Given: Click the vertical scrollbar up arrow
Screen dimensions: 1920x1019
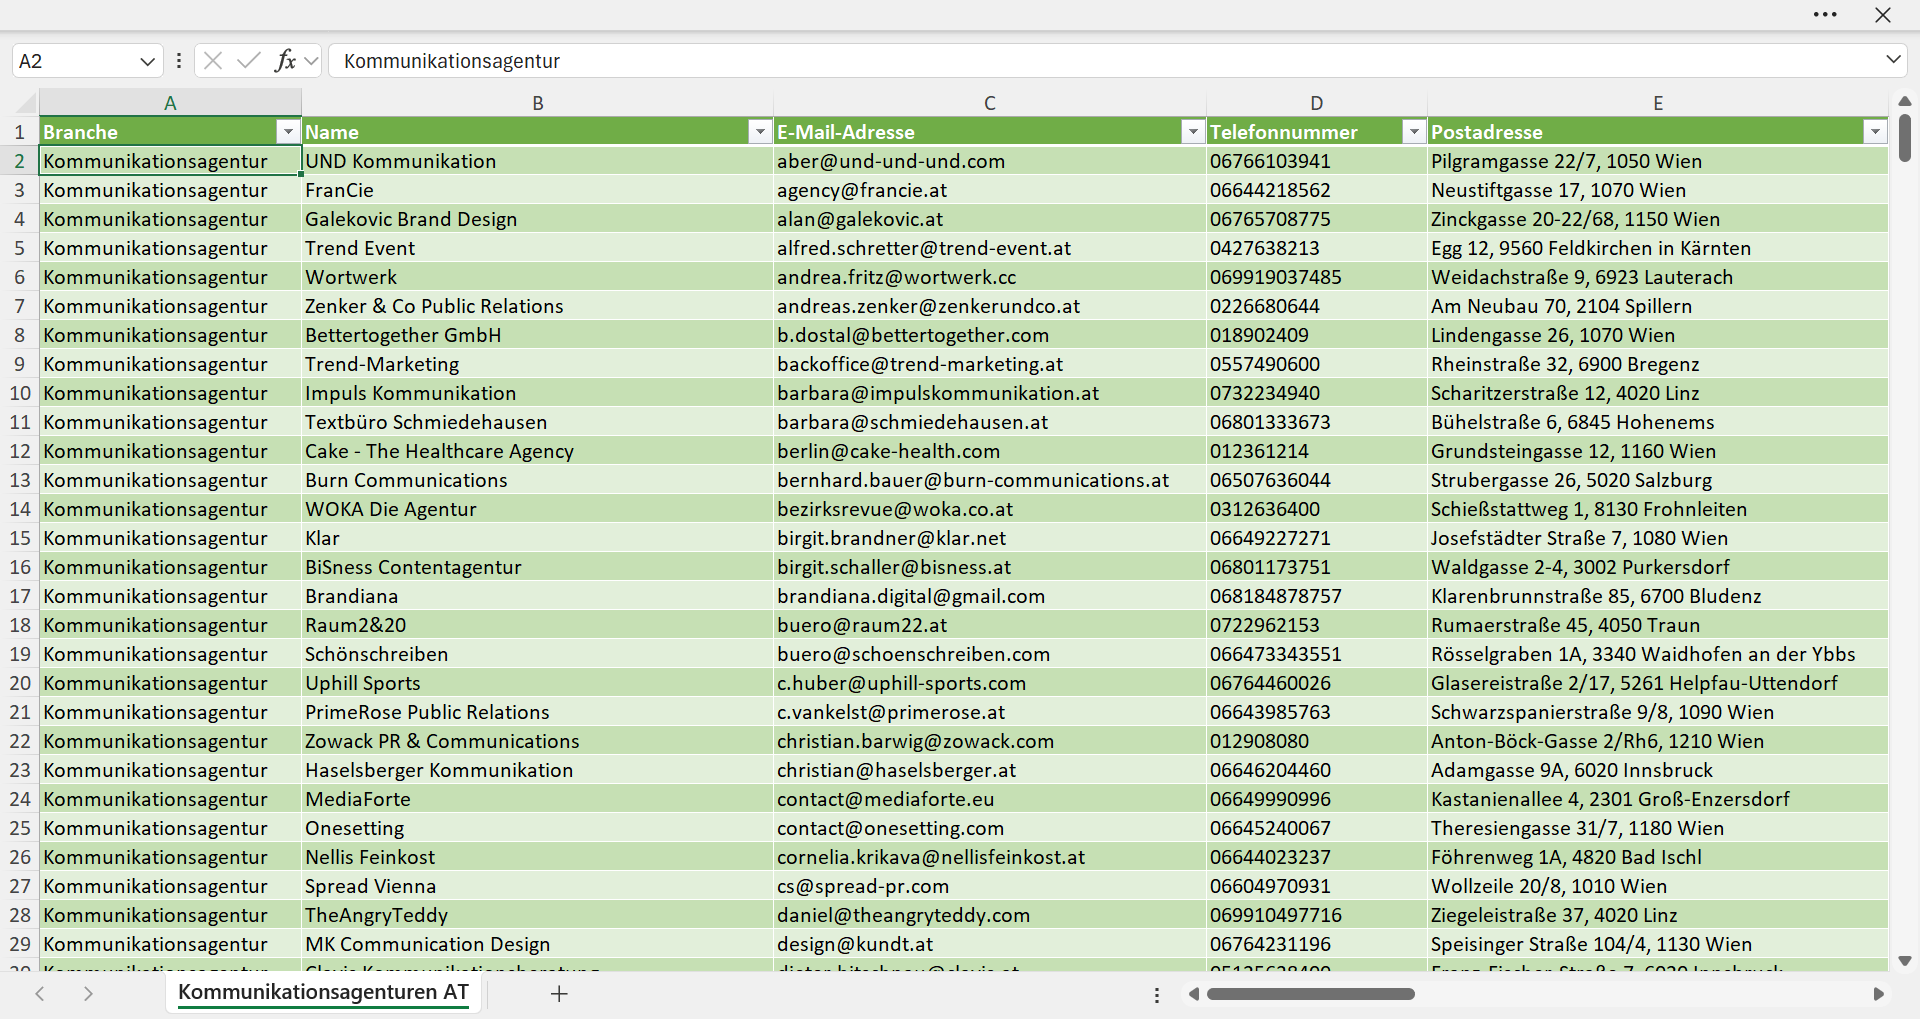Looking at the screenshot, I should tap(1905, 101).
